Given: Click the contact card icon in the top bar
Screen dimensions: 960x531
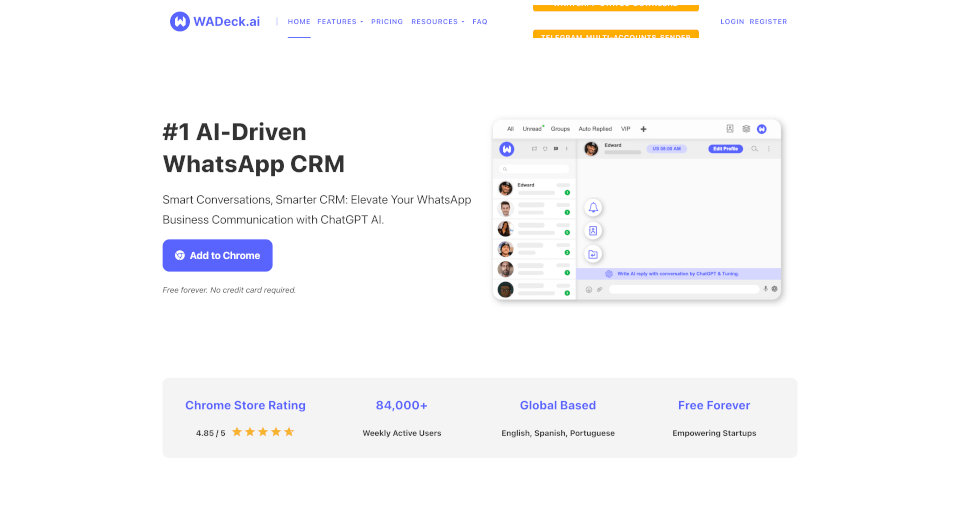Looking at the screenshot, I should pos(730,129).
